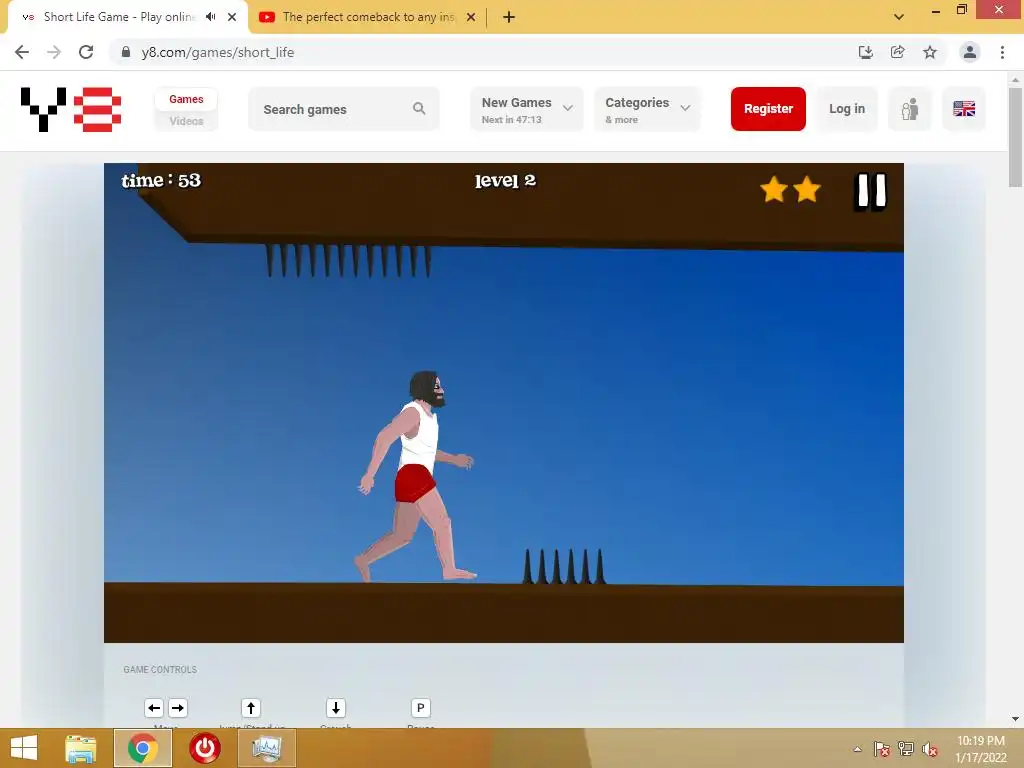Close the YouTube tab

point(471,17)
